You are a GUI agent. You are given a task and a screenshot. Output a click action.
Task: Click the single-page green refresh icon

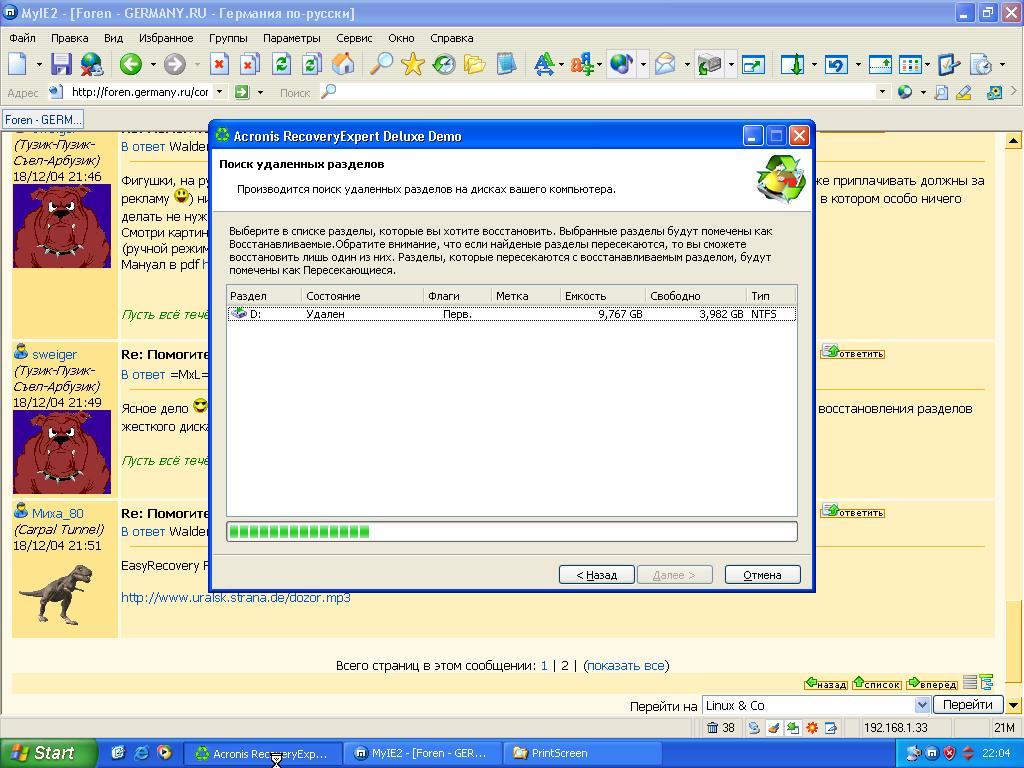[281, 64]
